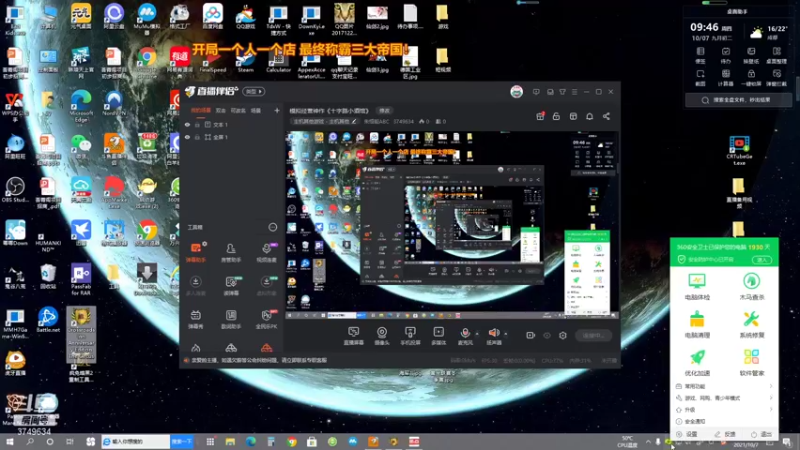Open the layout icon above preview

573,116
